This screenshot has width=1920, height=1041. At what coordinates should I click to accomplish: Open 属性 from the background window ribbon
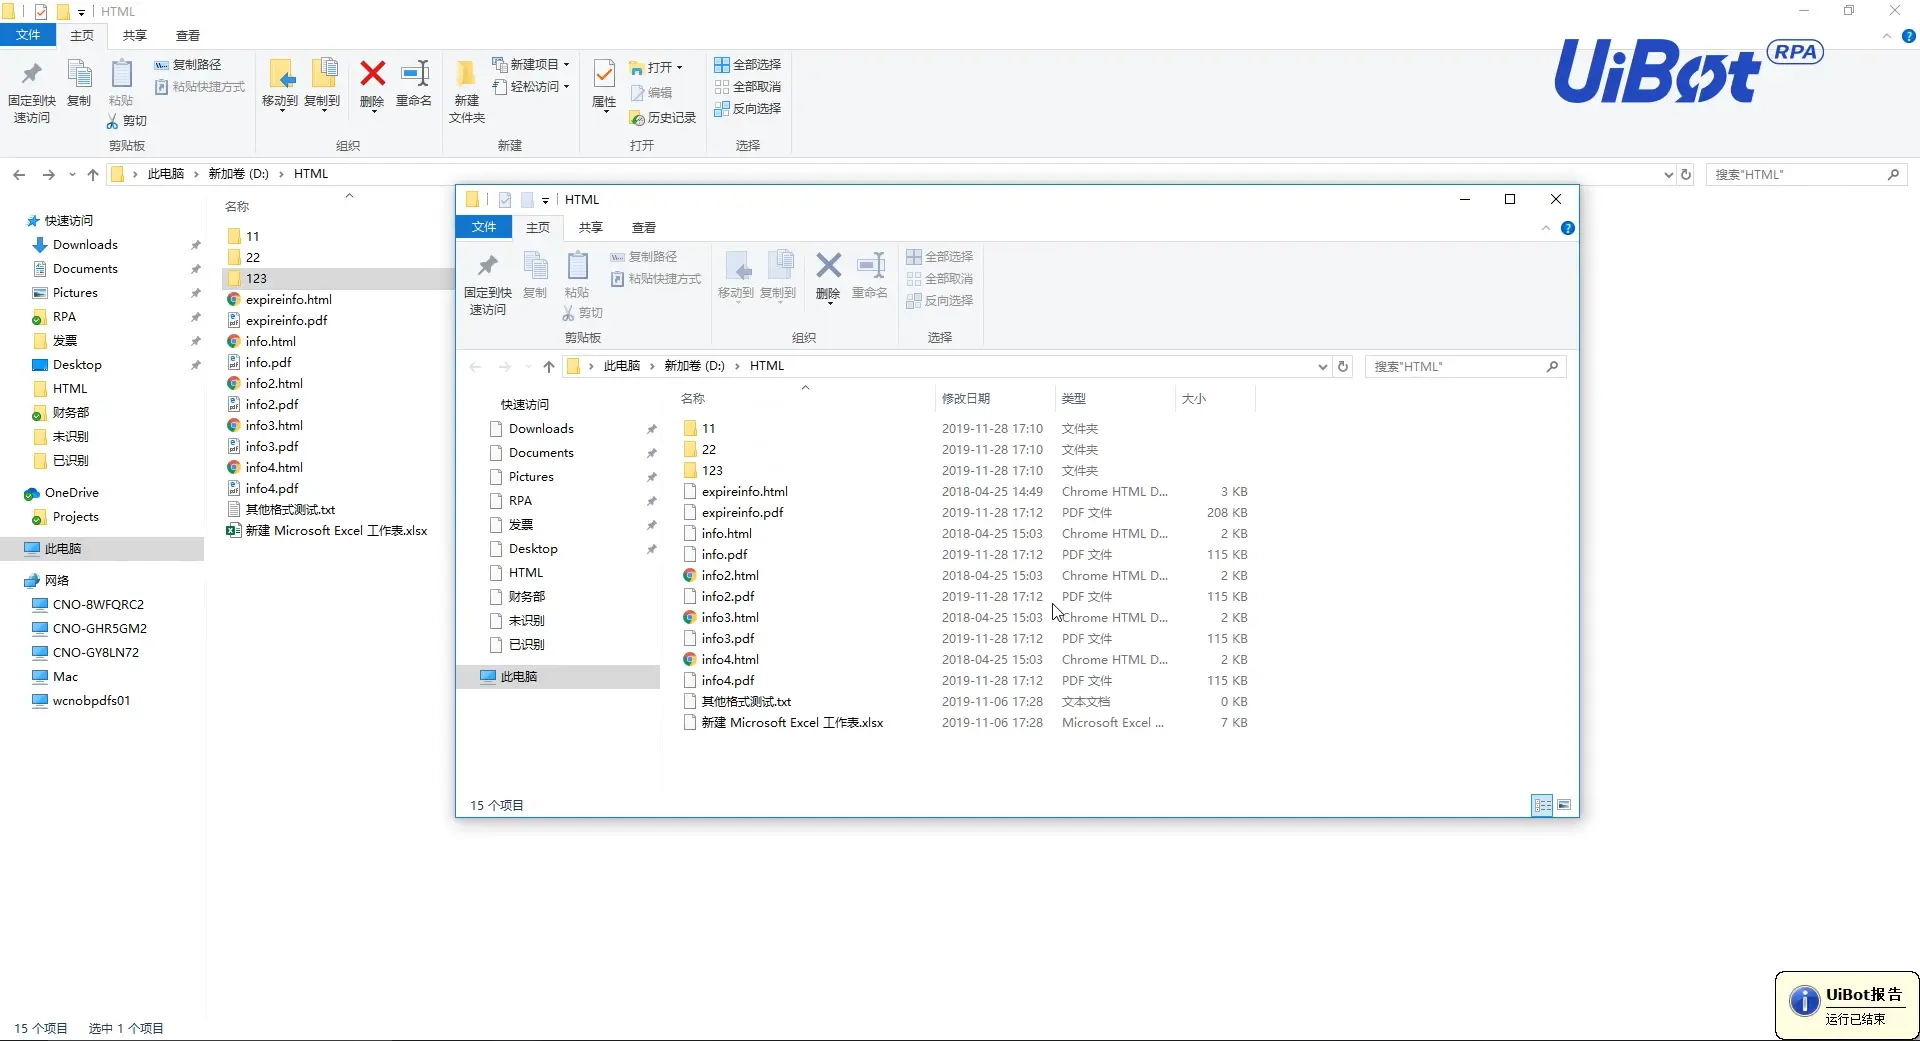(604, 84)
